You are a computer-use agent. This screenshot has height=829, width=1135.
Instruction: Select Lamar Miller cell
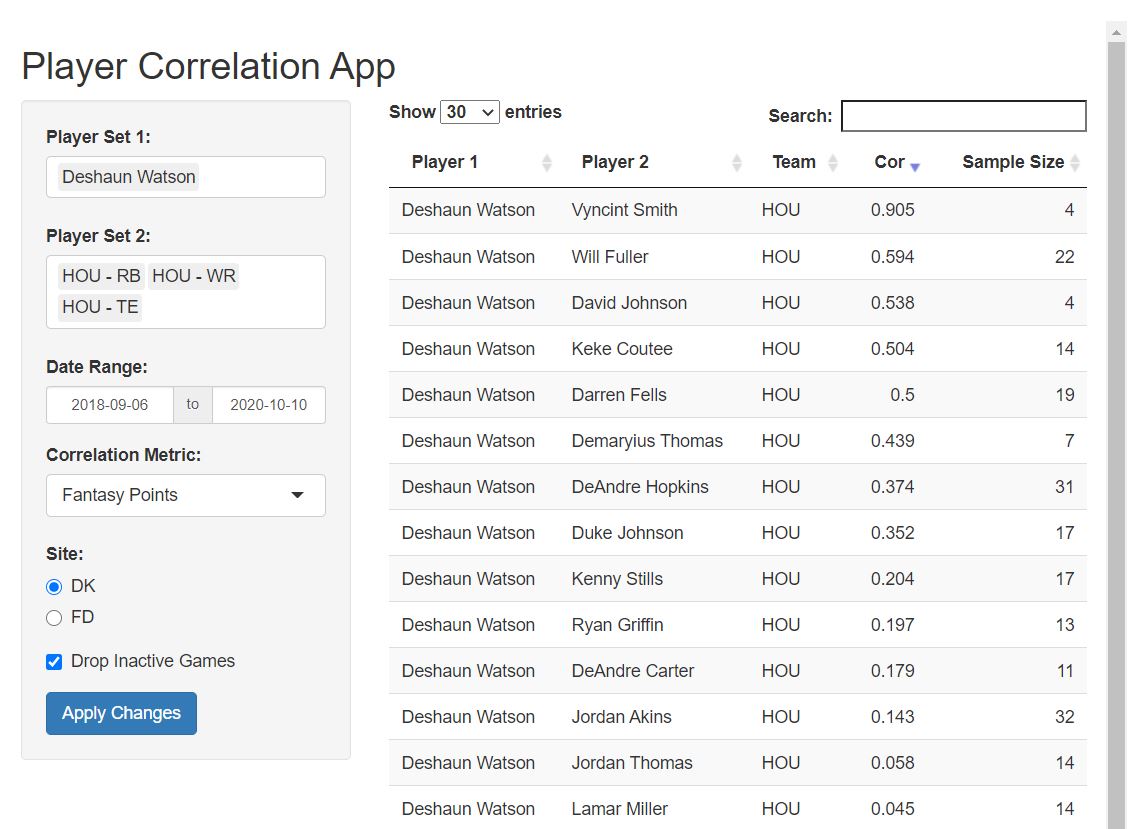620,809
